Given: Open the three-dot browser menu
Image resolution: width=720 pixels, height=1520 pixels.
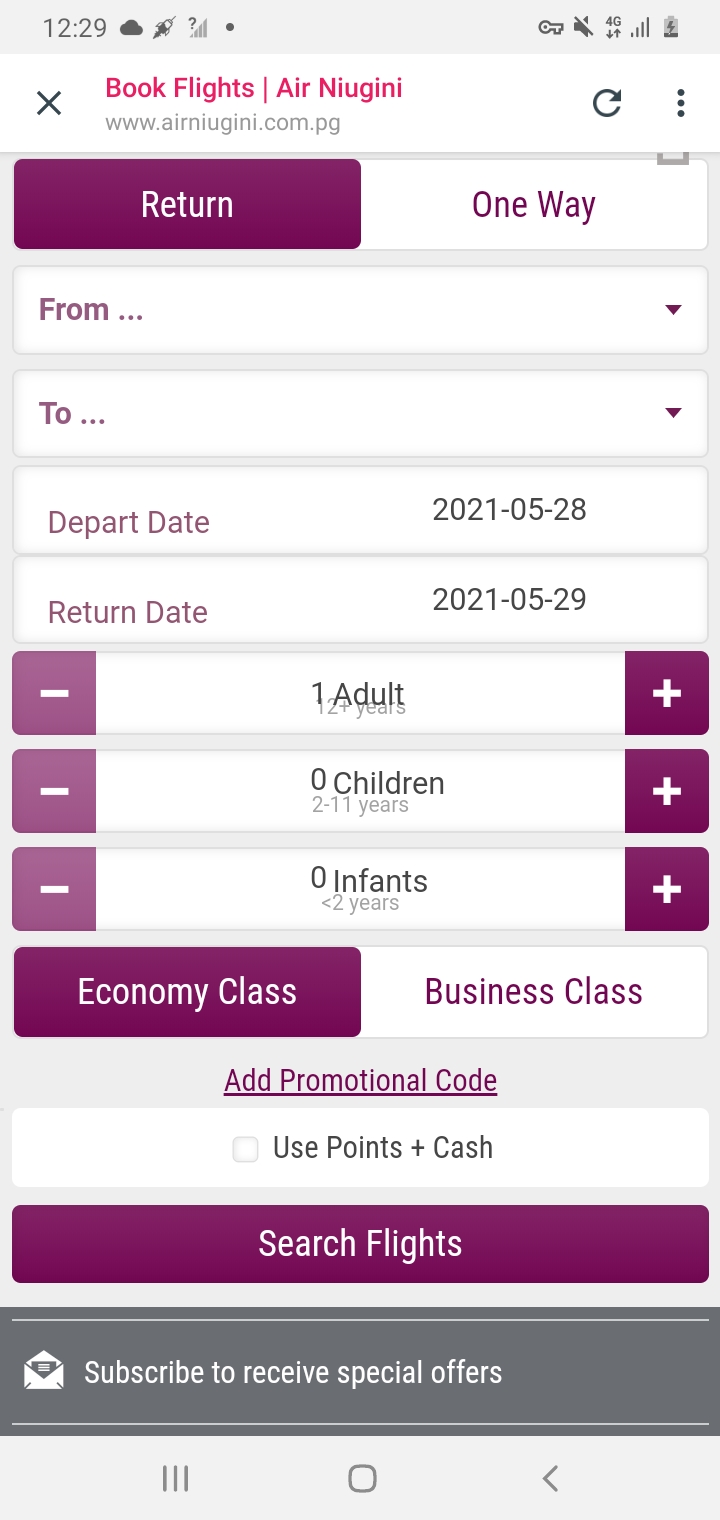Looking at the screenshot, I should [x=680, y=103].
